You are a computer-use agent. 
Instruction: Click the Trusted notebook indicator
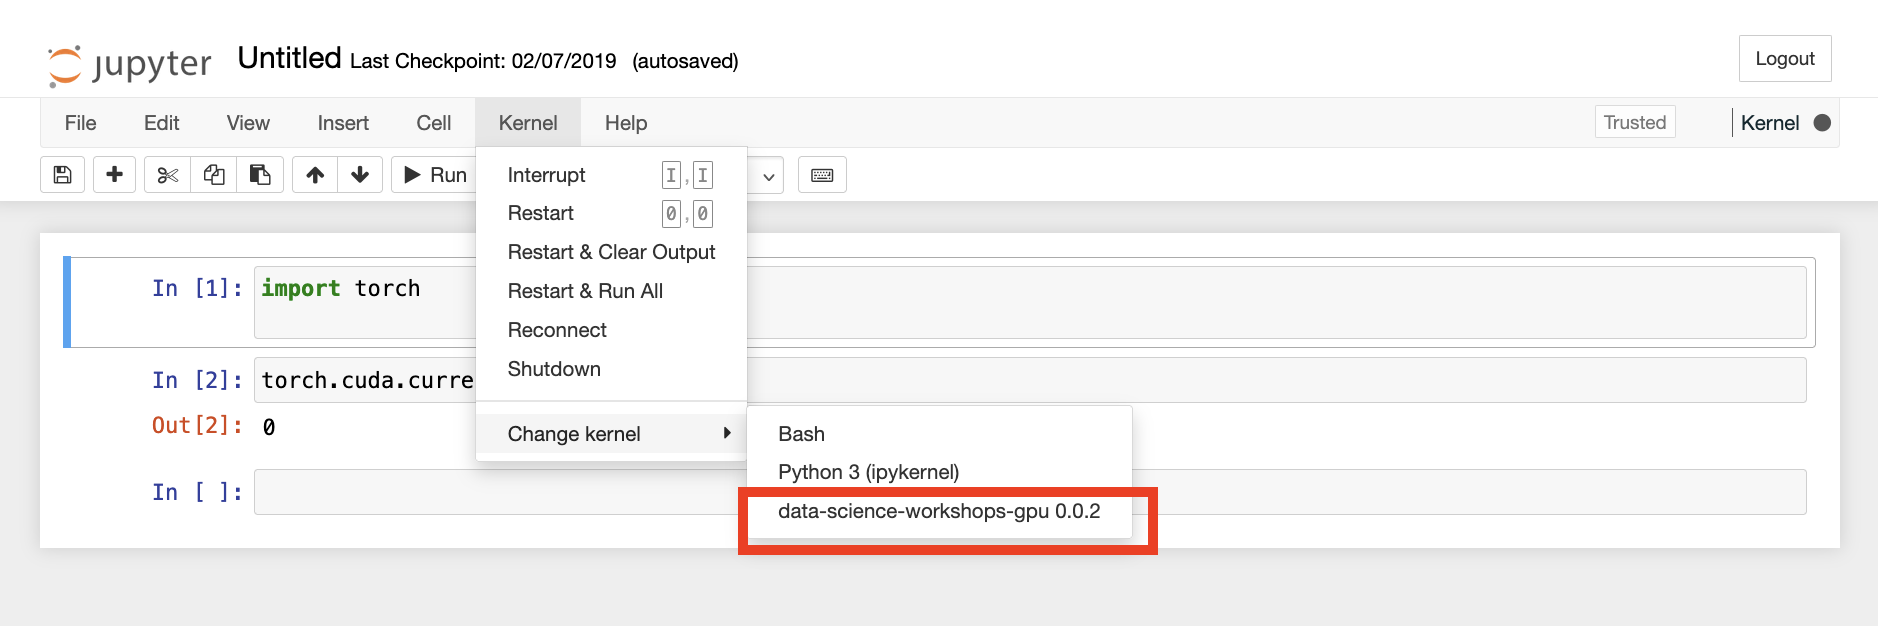1635,122
